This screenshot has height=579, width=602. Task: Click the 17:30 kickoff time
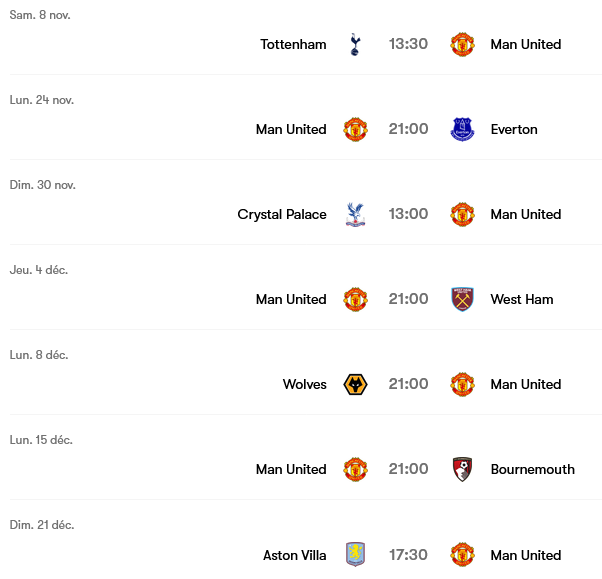(408, 555)
